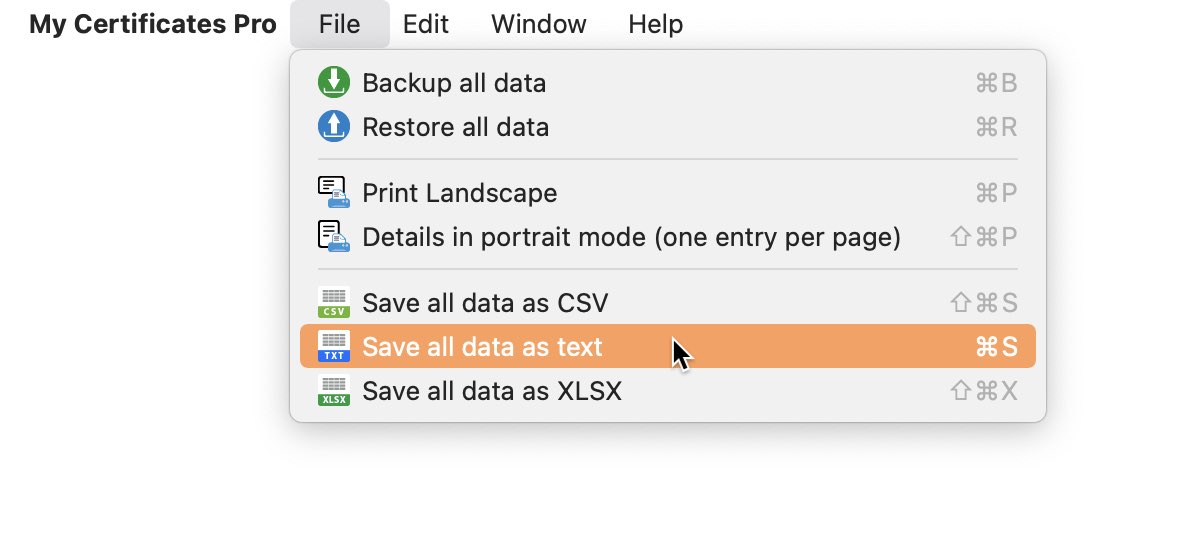
Task: Choose Save all data as XLSX
Action: tap(668, 390)
